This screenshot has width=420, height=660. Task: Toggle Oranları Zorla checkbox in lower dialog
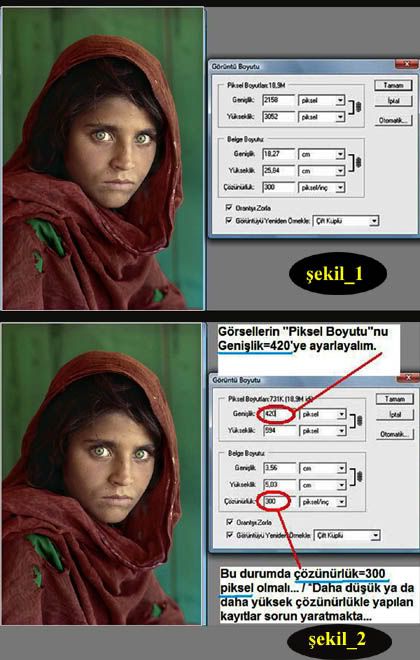230,522
